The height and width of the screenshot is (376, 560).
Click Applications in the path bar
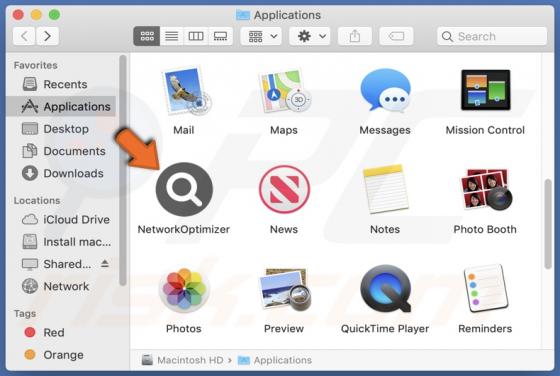[275, 360]
